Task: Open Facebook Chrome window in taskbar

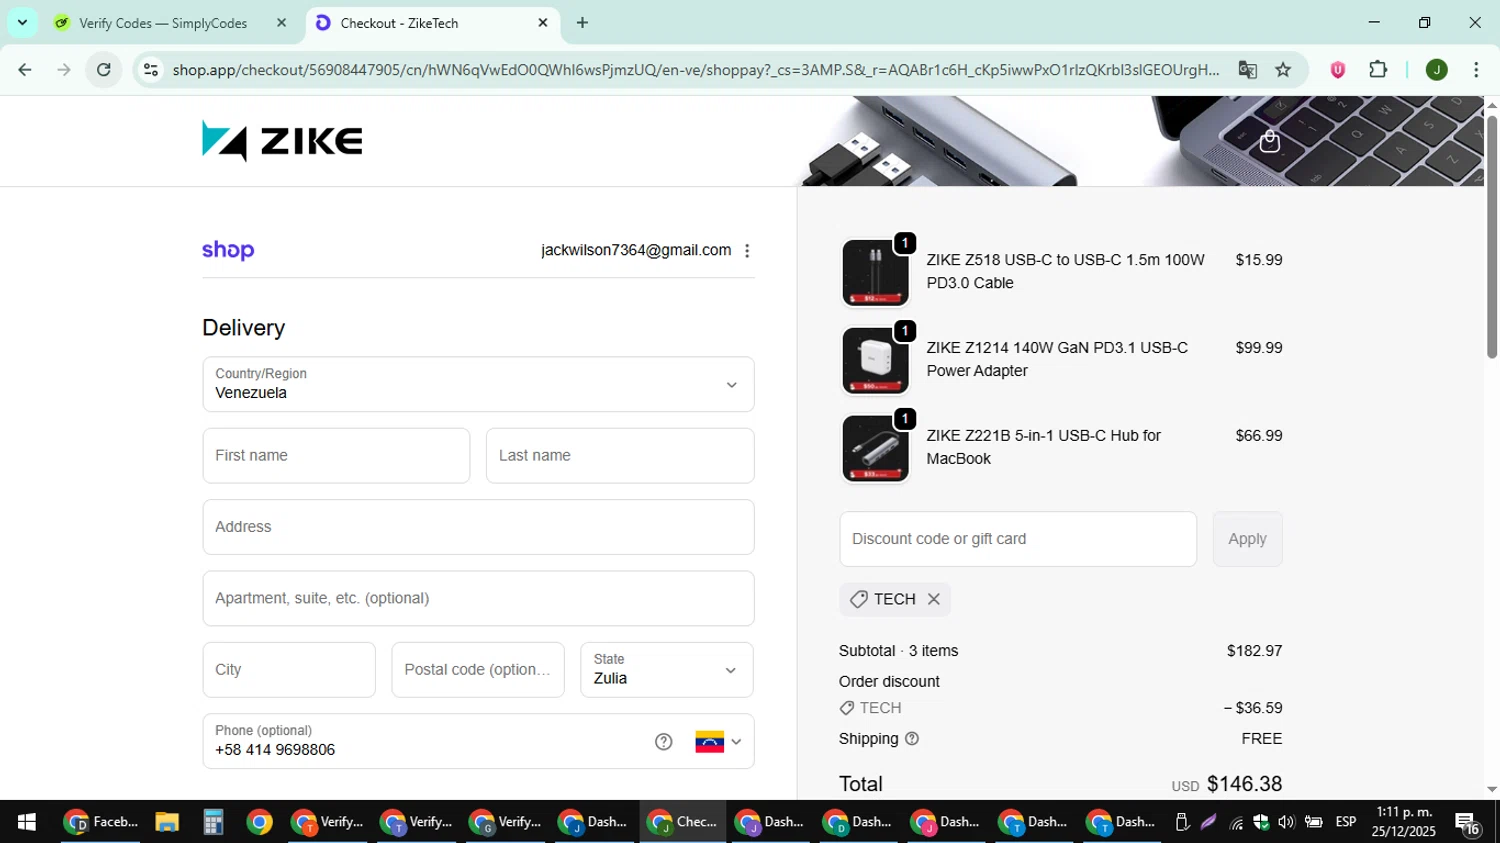Action: coord(100,822)
